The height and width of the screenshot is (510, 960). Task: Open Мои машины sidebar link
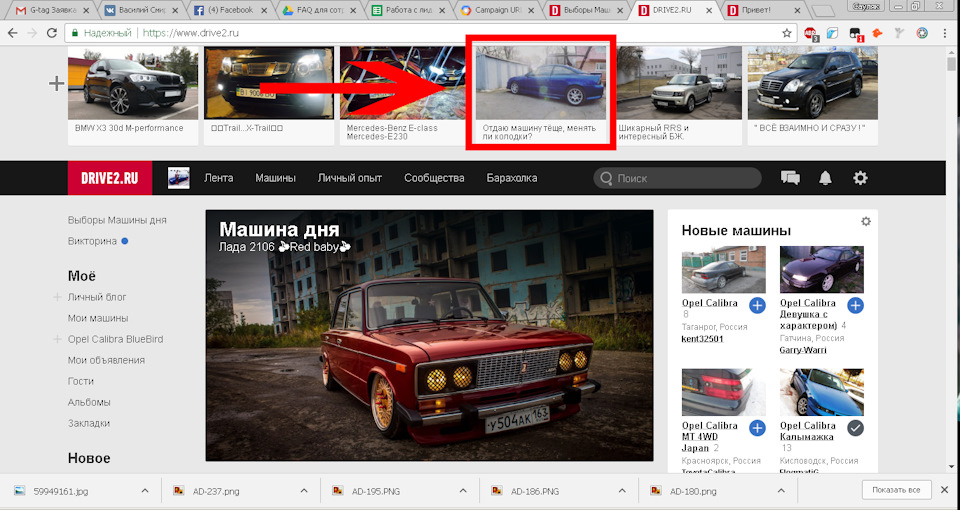(98, 318)
